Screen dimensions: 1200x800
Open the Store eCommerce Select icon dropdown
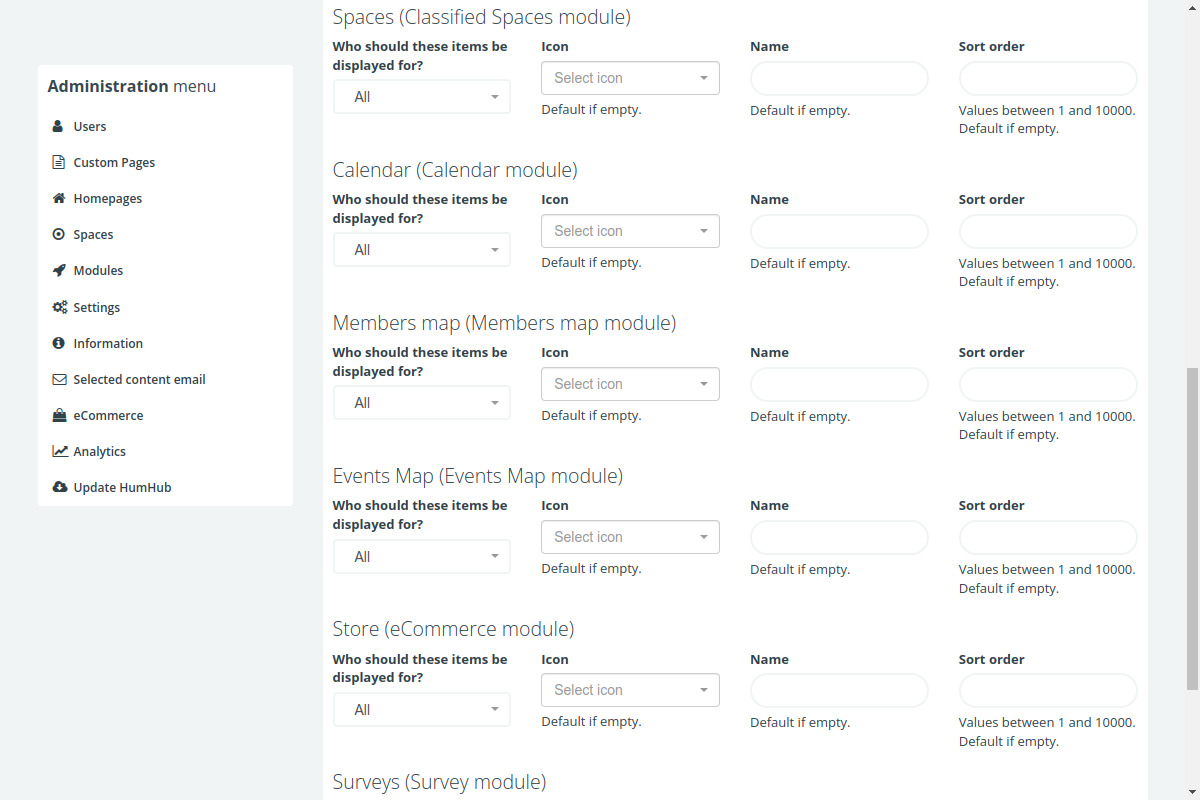point(630,690)
